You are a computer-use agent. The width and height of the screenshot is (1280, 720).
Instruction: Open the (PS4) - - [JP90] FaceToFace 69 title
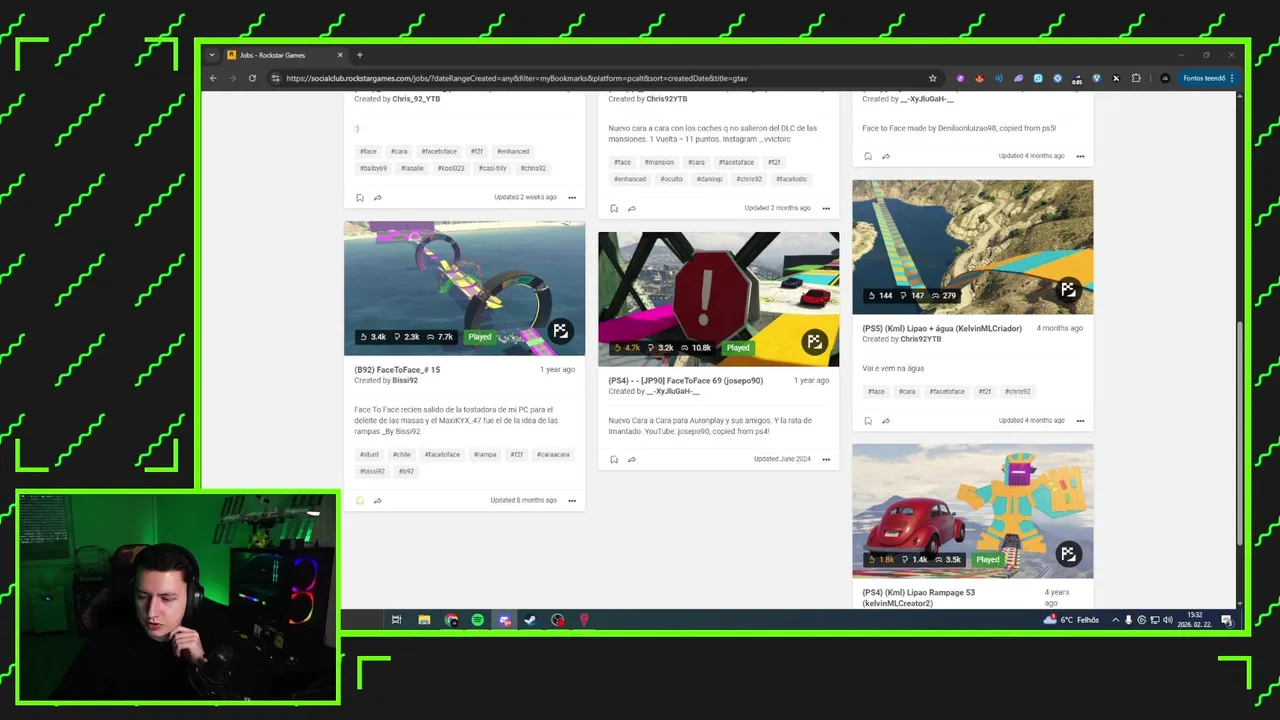pos(685,381)
